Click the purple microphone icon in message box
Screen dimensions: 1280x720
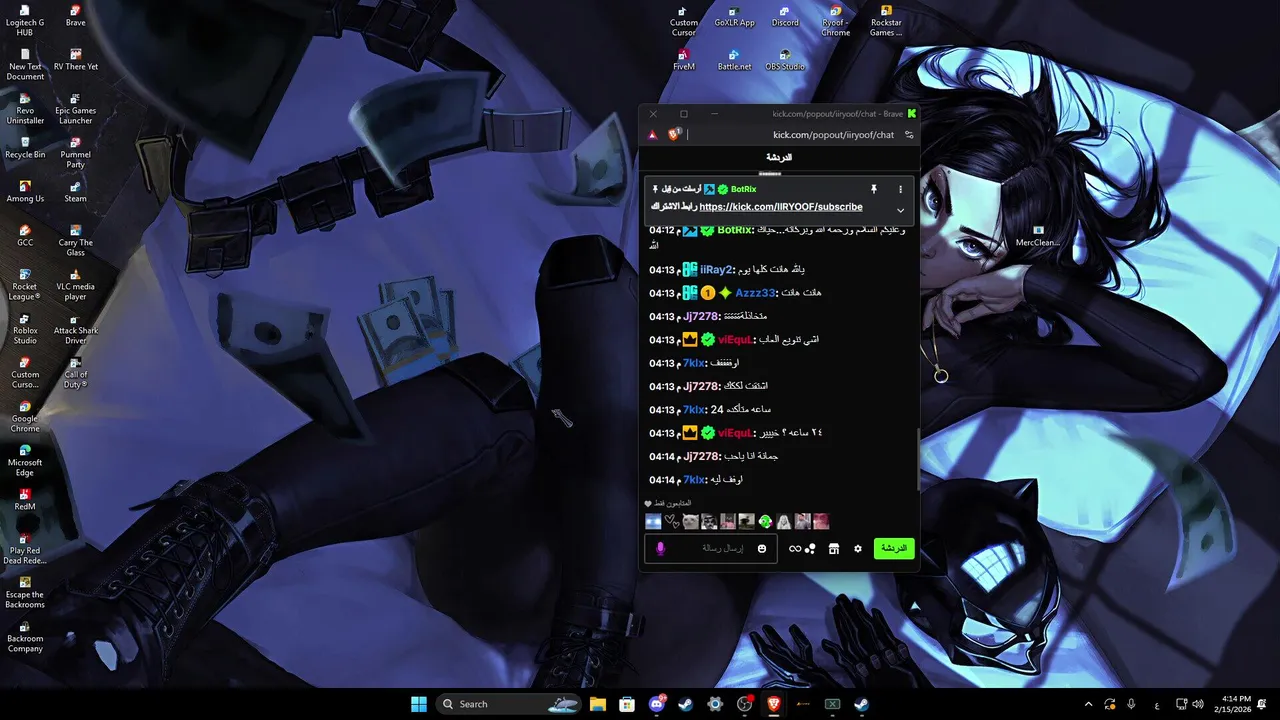pyautogui.click(x=660, y=548)
